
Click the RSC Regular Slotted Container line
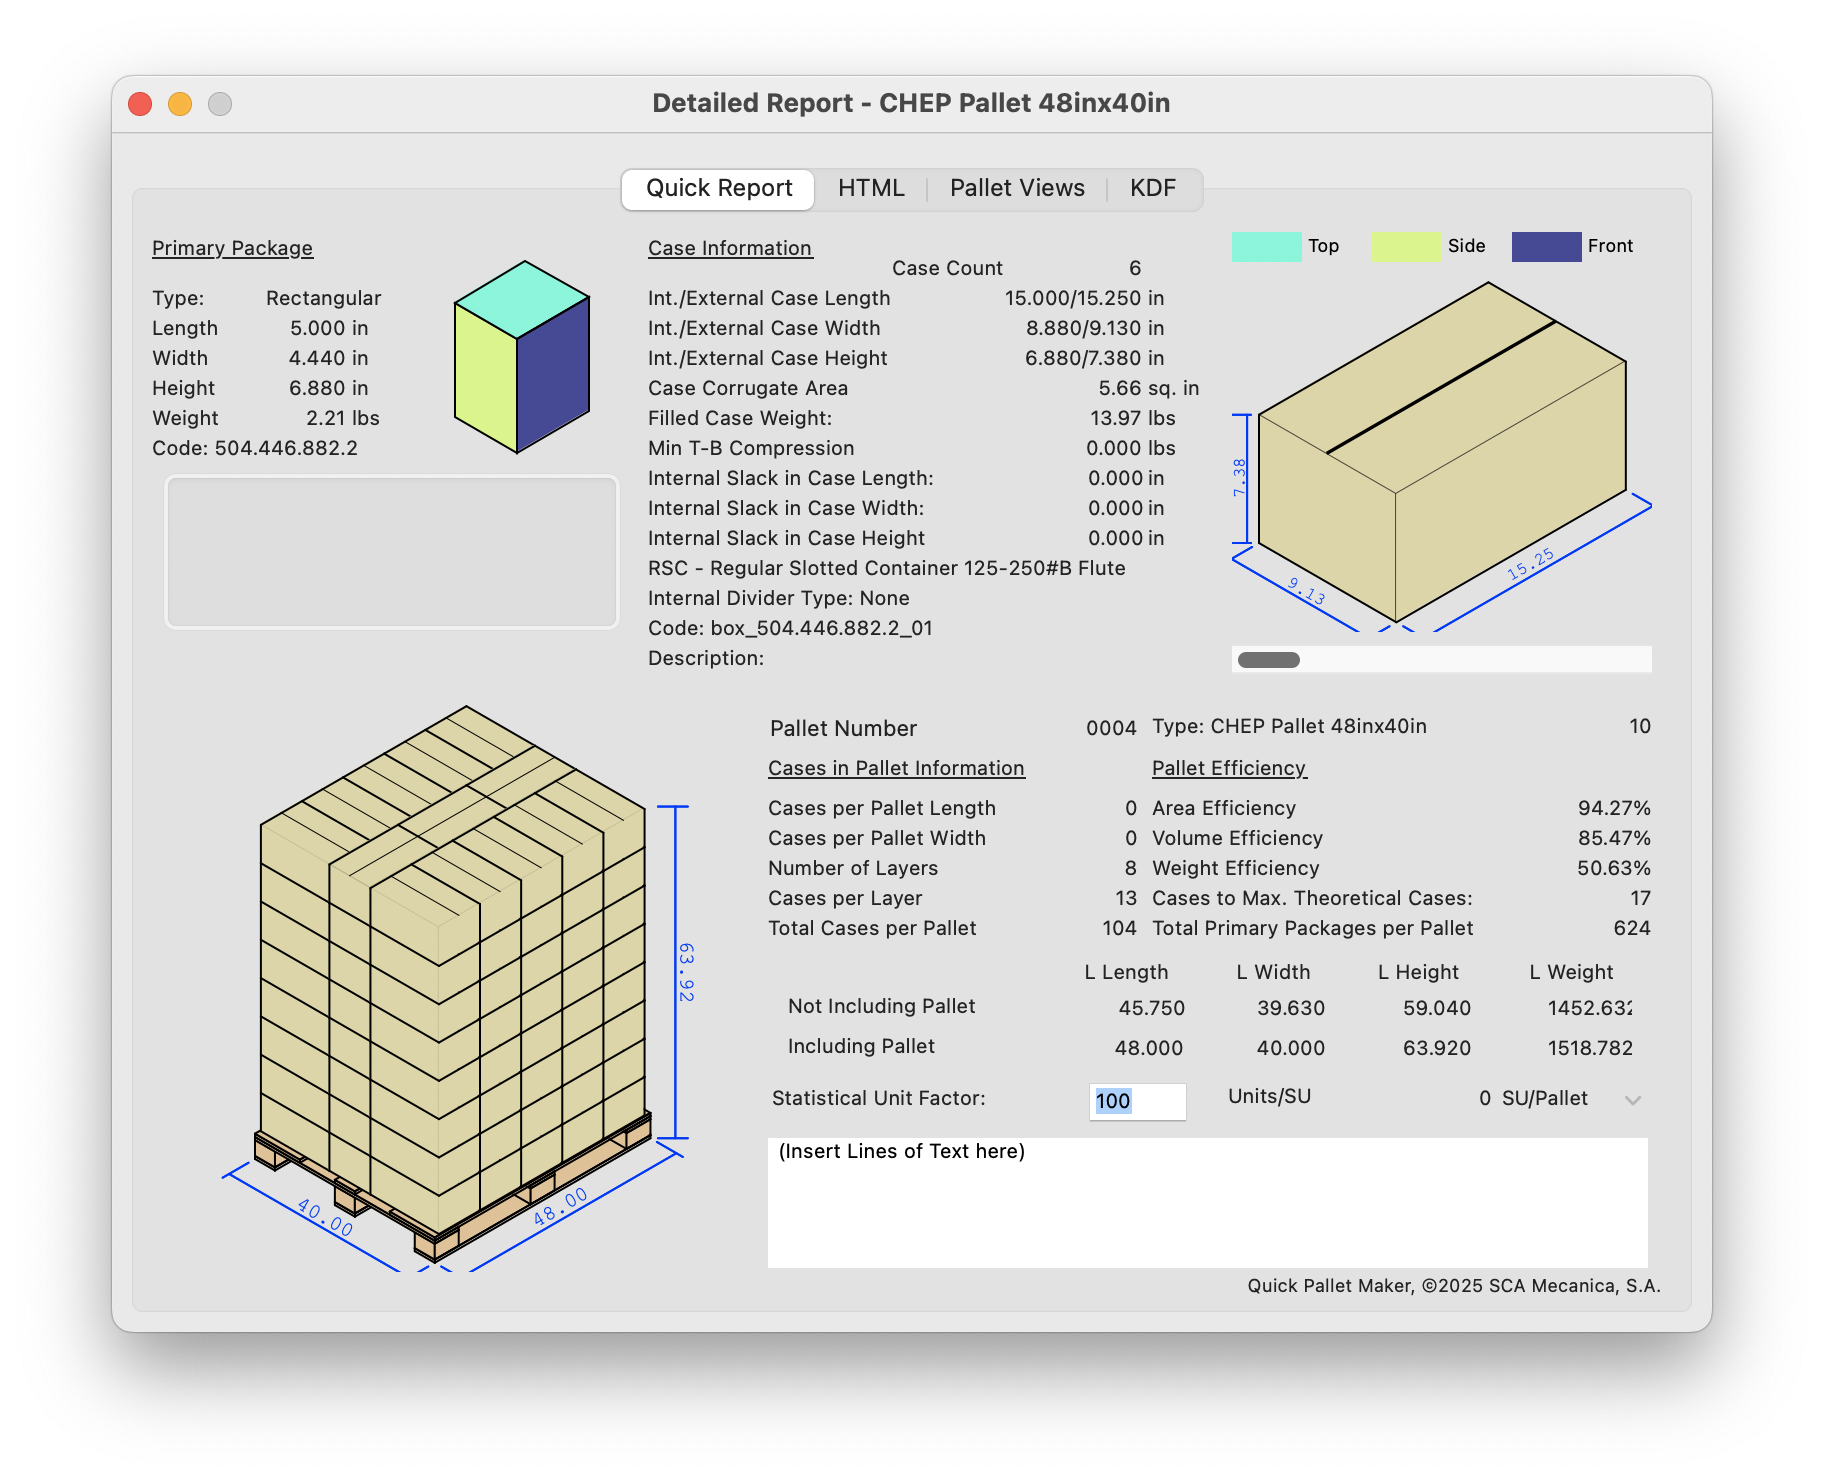pyautogui.click(x=887, y=568)
